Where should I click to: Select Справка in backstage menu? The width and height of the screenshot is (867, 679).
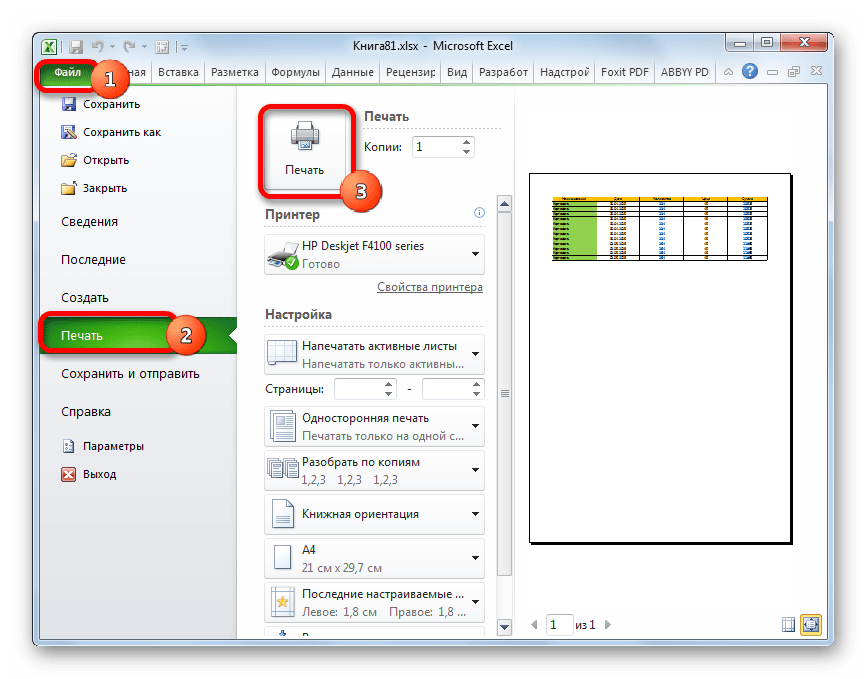86,412
